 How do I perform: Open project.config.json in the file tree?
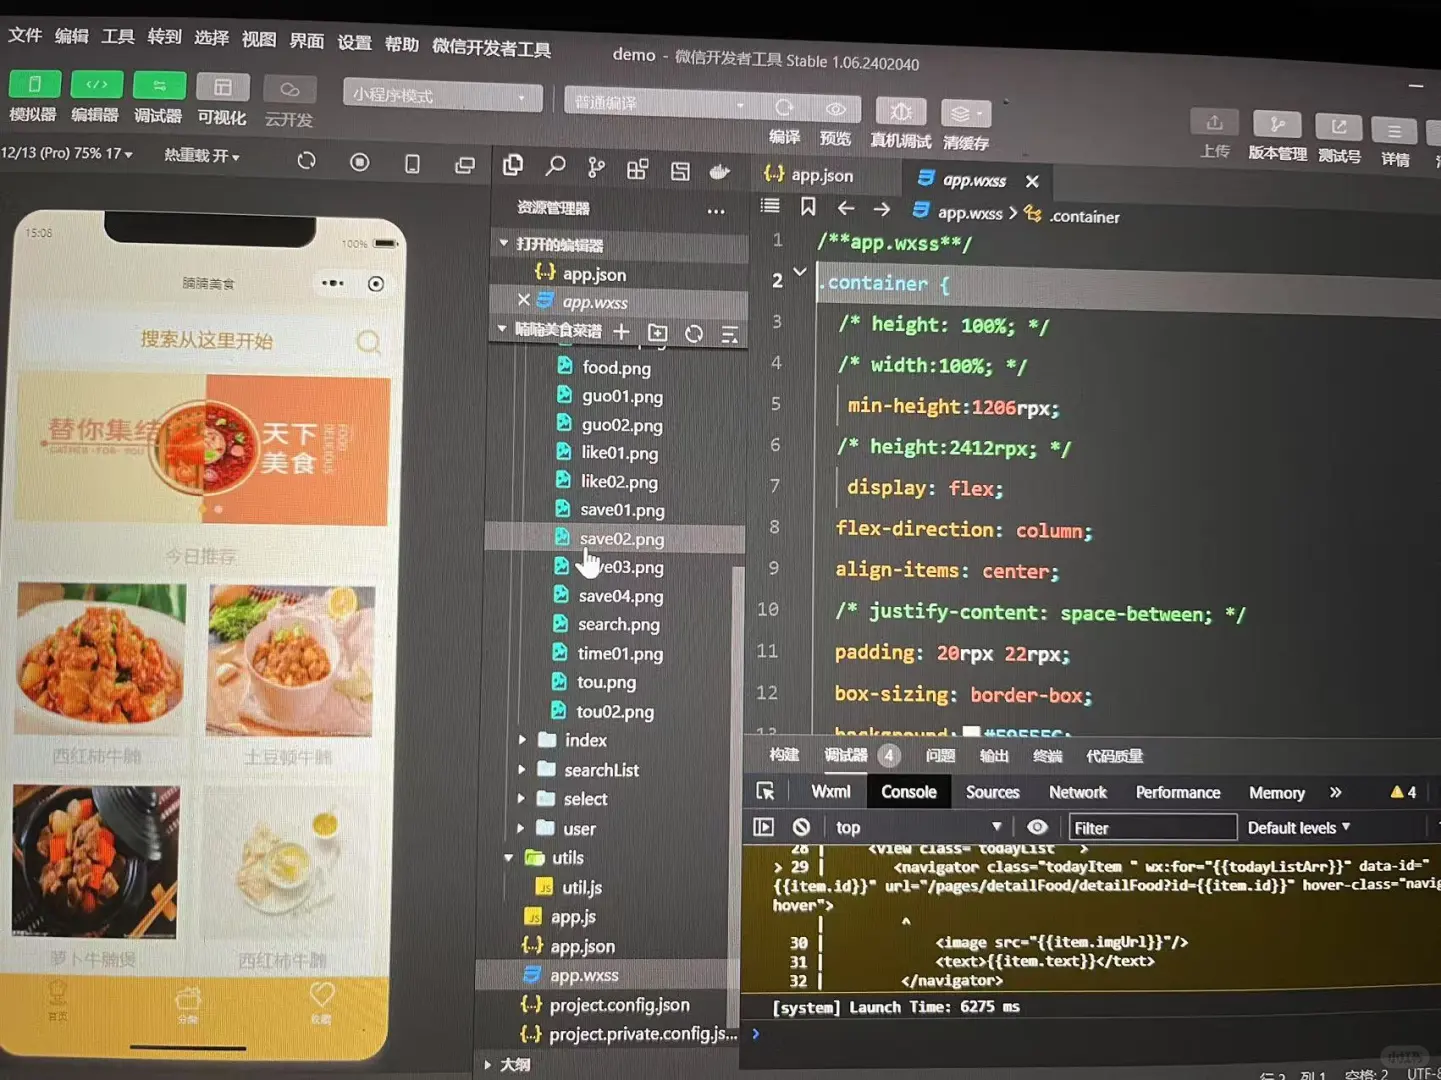point(619,1005)
